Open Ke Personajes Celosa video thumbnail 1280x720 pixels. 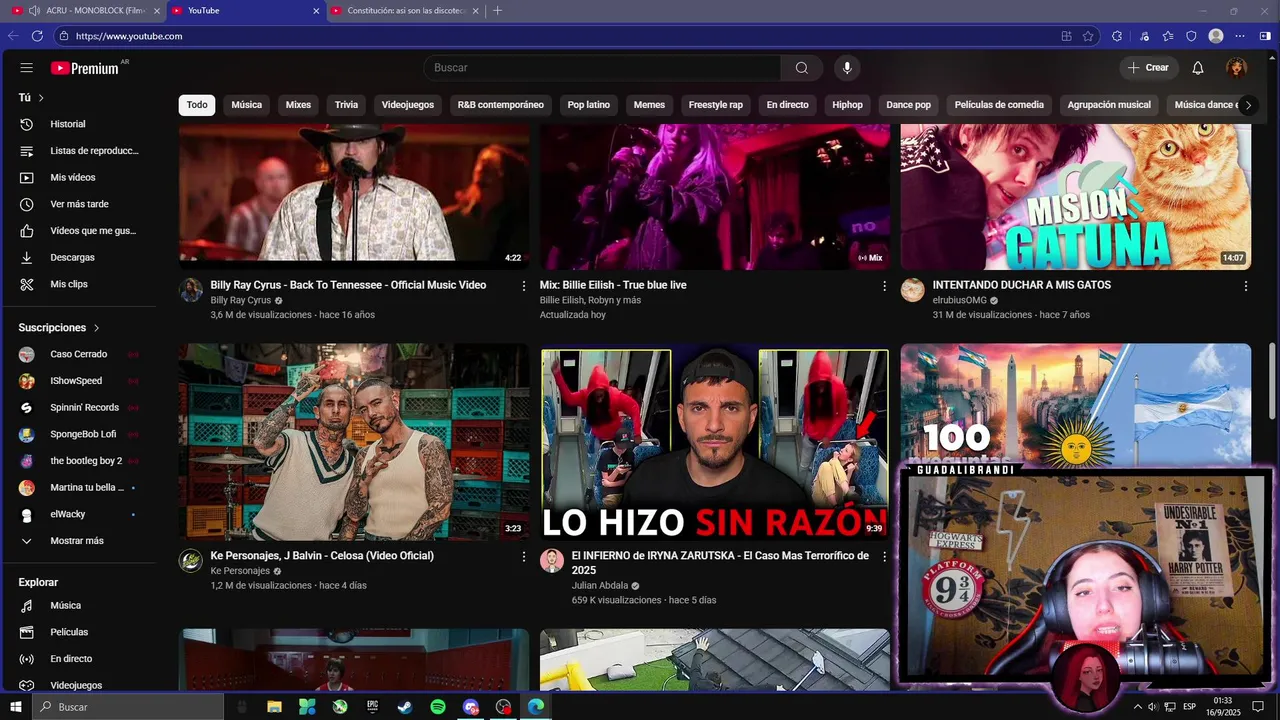pos(354,442)
